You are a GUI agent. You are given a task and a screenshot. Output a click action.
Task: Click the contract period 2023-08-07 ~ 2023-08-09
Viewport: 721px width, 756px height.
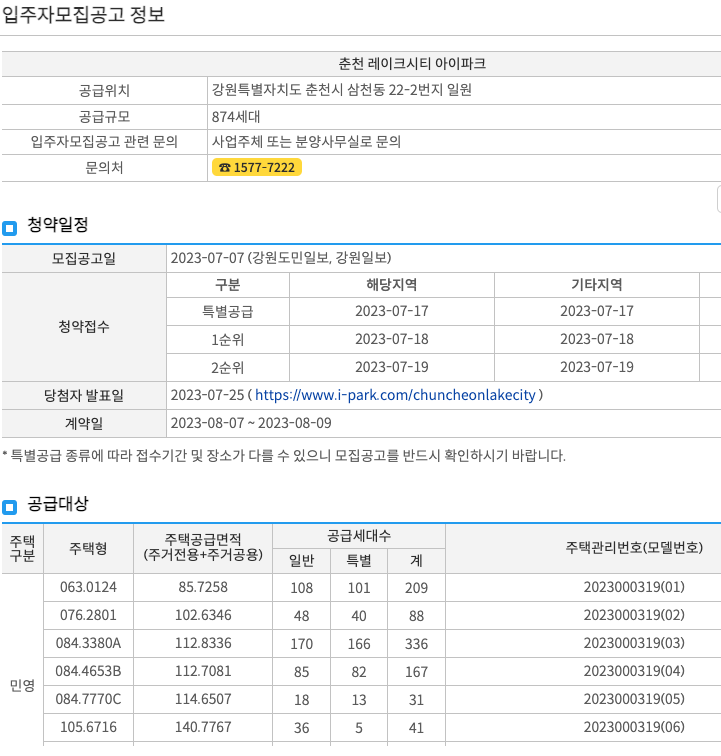(251, 423)
